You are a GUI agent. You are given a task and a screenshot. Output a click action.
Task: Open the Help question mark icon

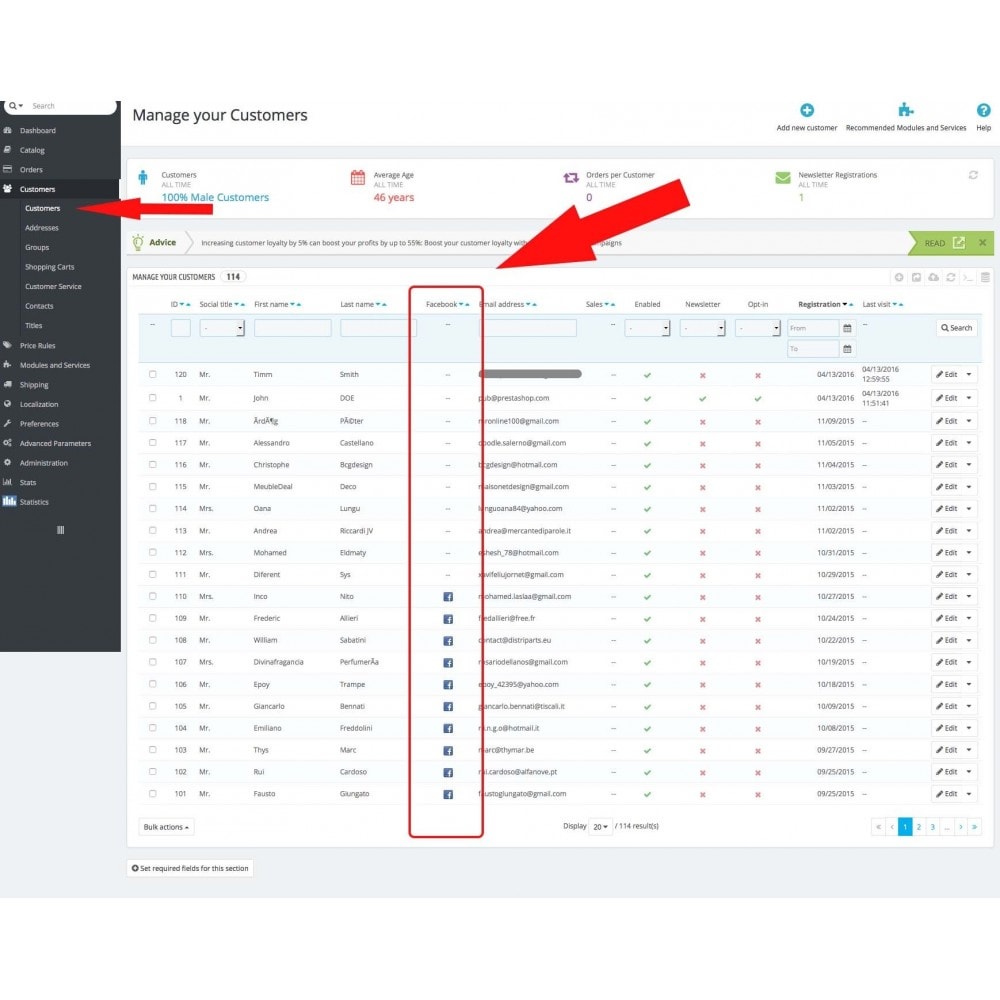click(x=983, y=110)
